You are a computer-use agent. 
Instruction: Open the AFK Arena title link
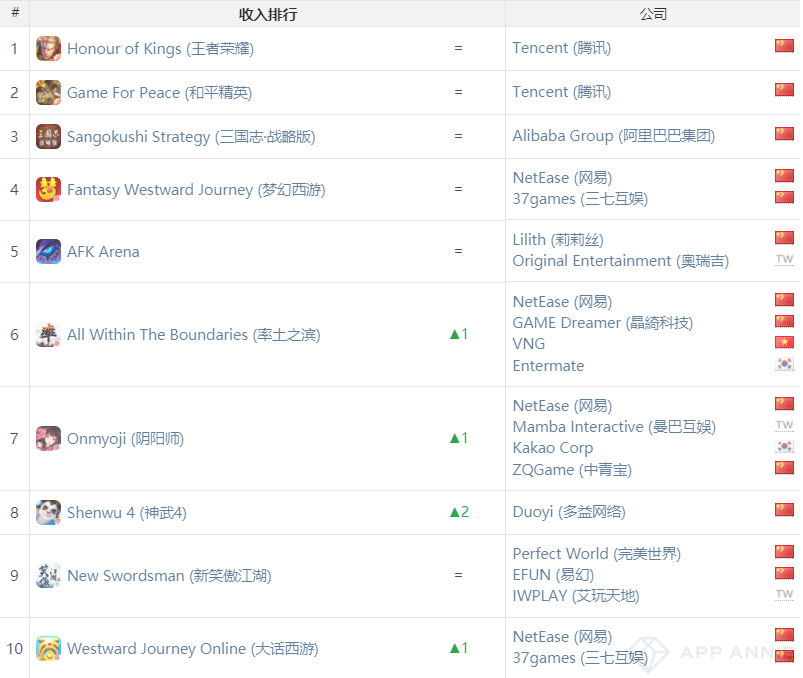click(103, 252)
